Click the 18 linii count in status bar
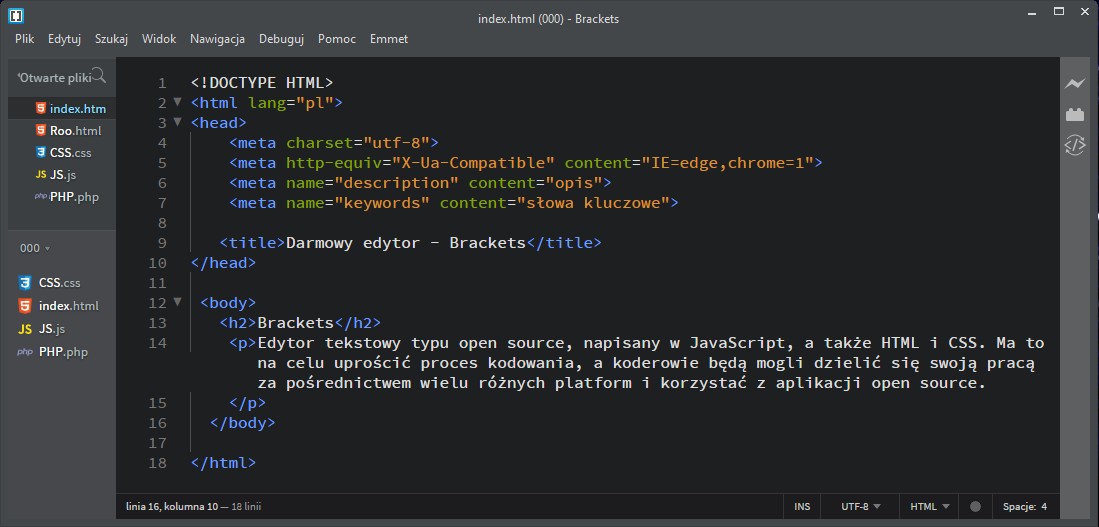This screenshot has width=1099, height=527. point(246,506)
